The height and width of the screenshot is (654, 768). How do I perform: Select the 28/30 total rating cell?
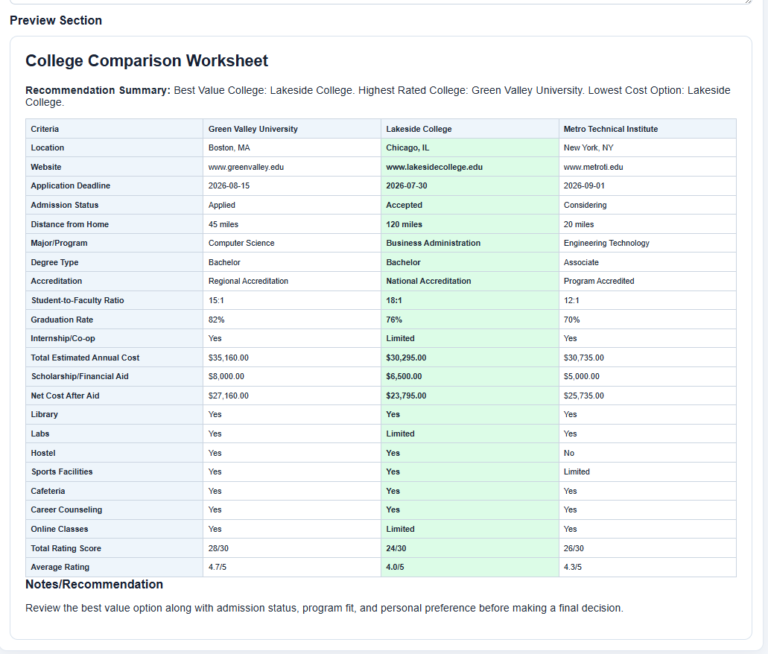pyautogui.click(x=292, y=548)
